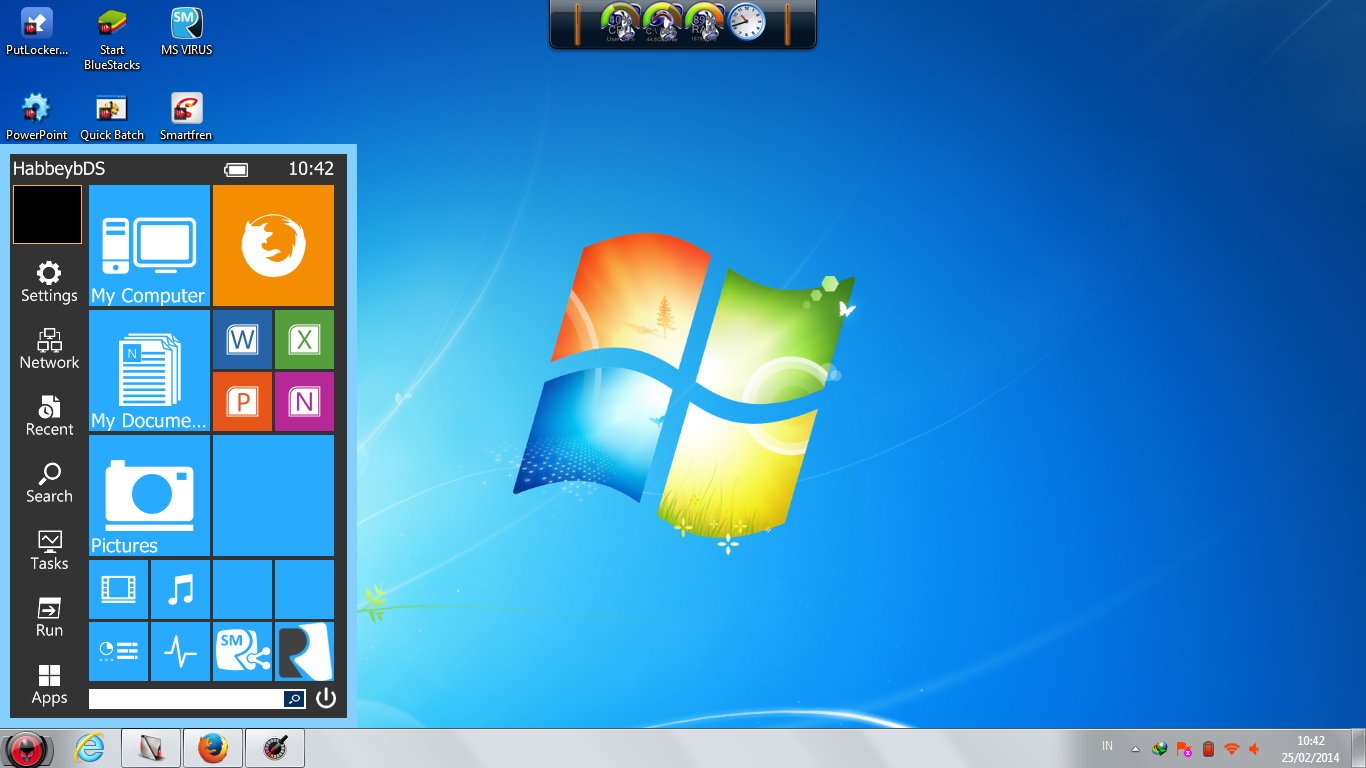The height and width of the screenshot is (768, 1366).
Task: Click the large empty blue tile beside Pictures
Action: point(273,495)
